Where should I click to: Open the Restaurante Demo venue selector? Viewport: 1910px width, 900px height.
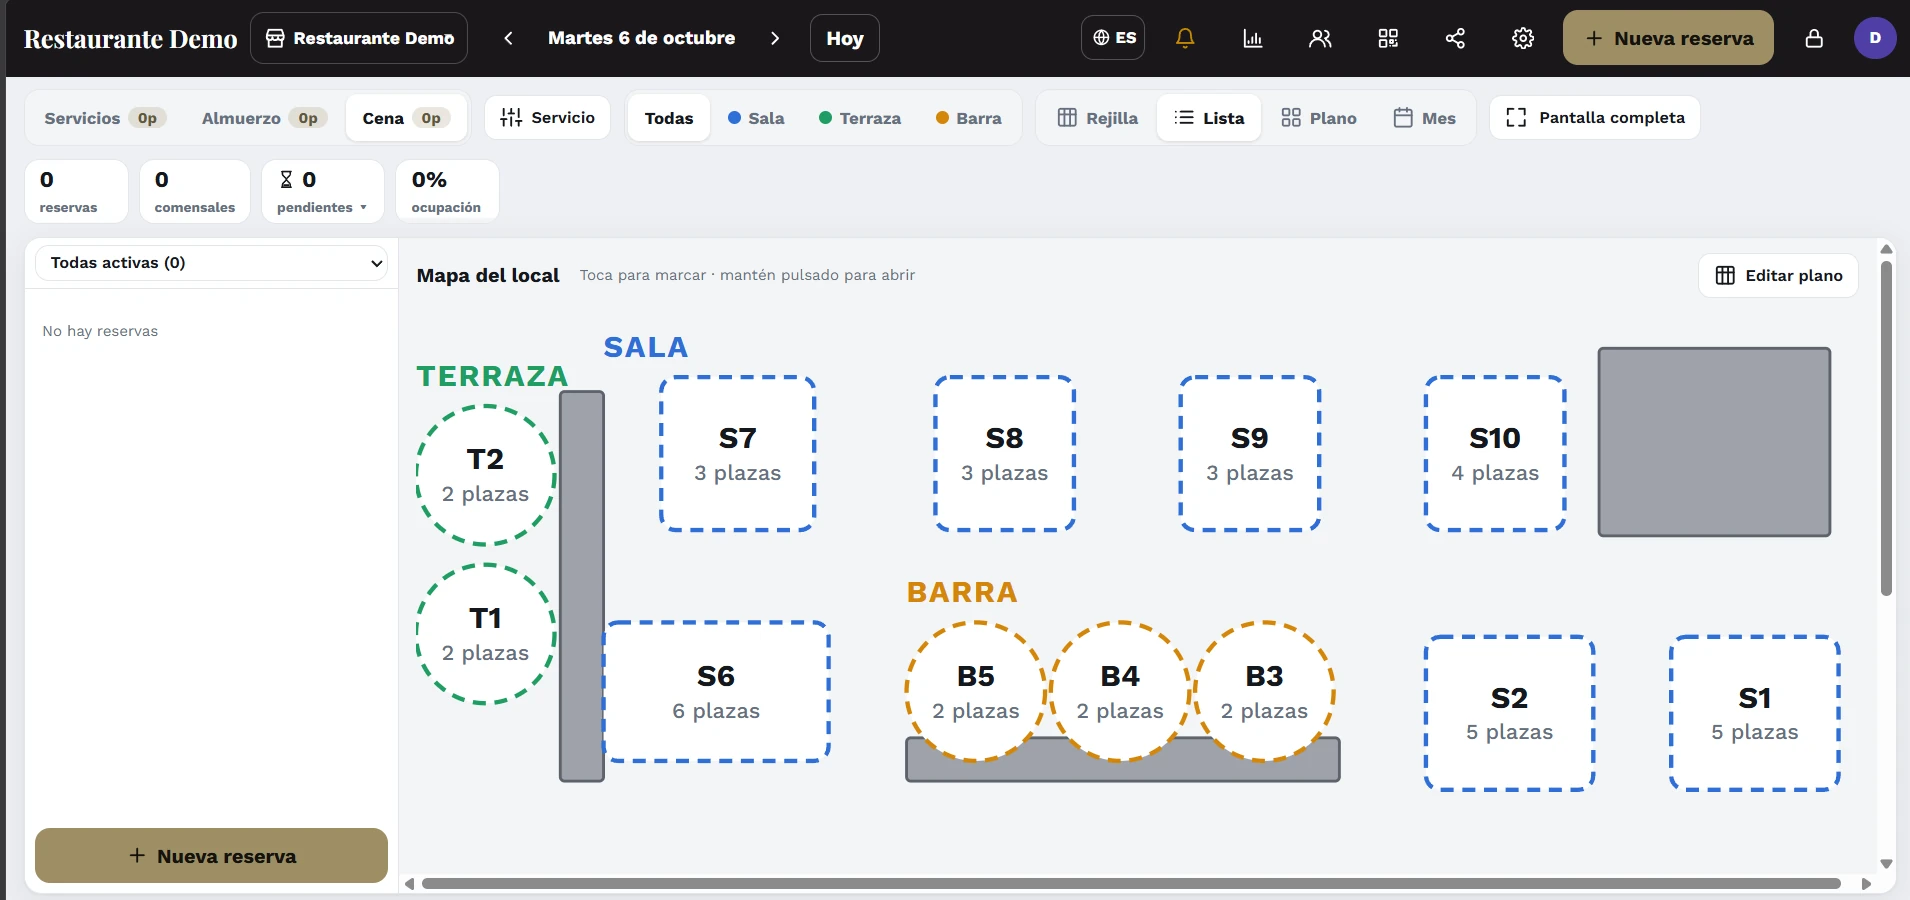click(359, 38)
